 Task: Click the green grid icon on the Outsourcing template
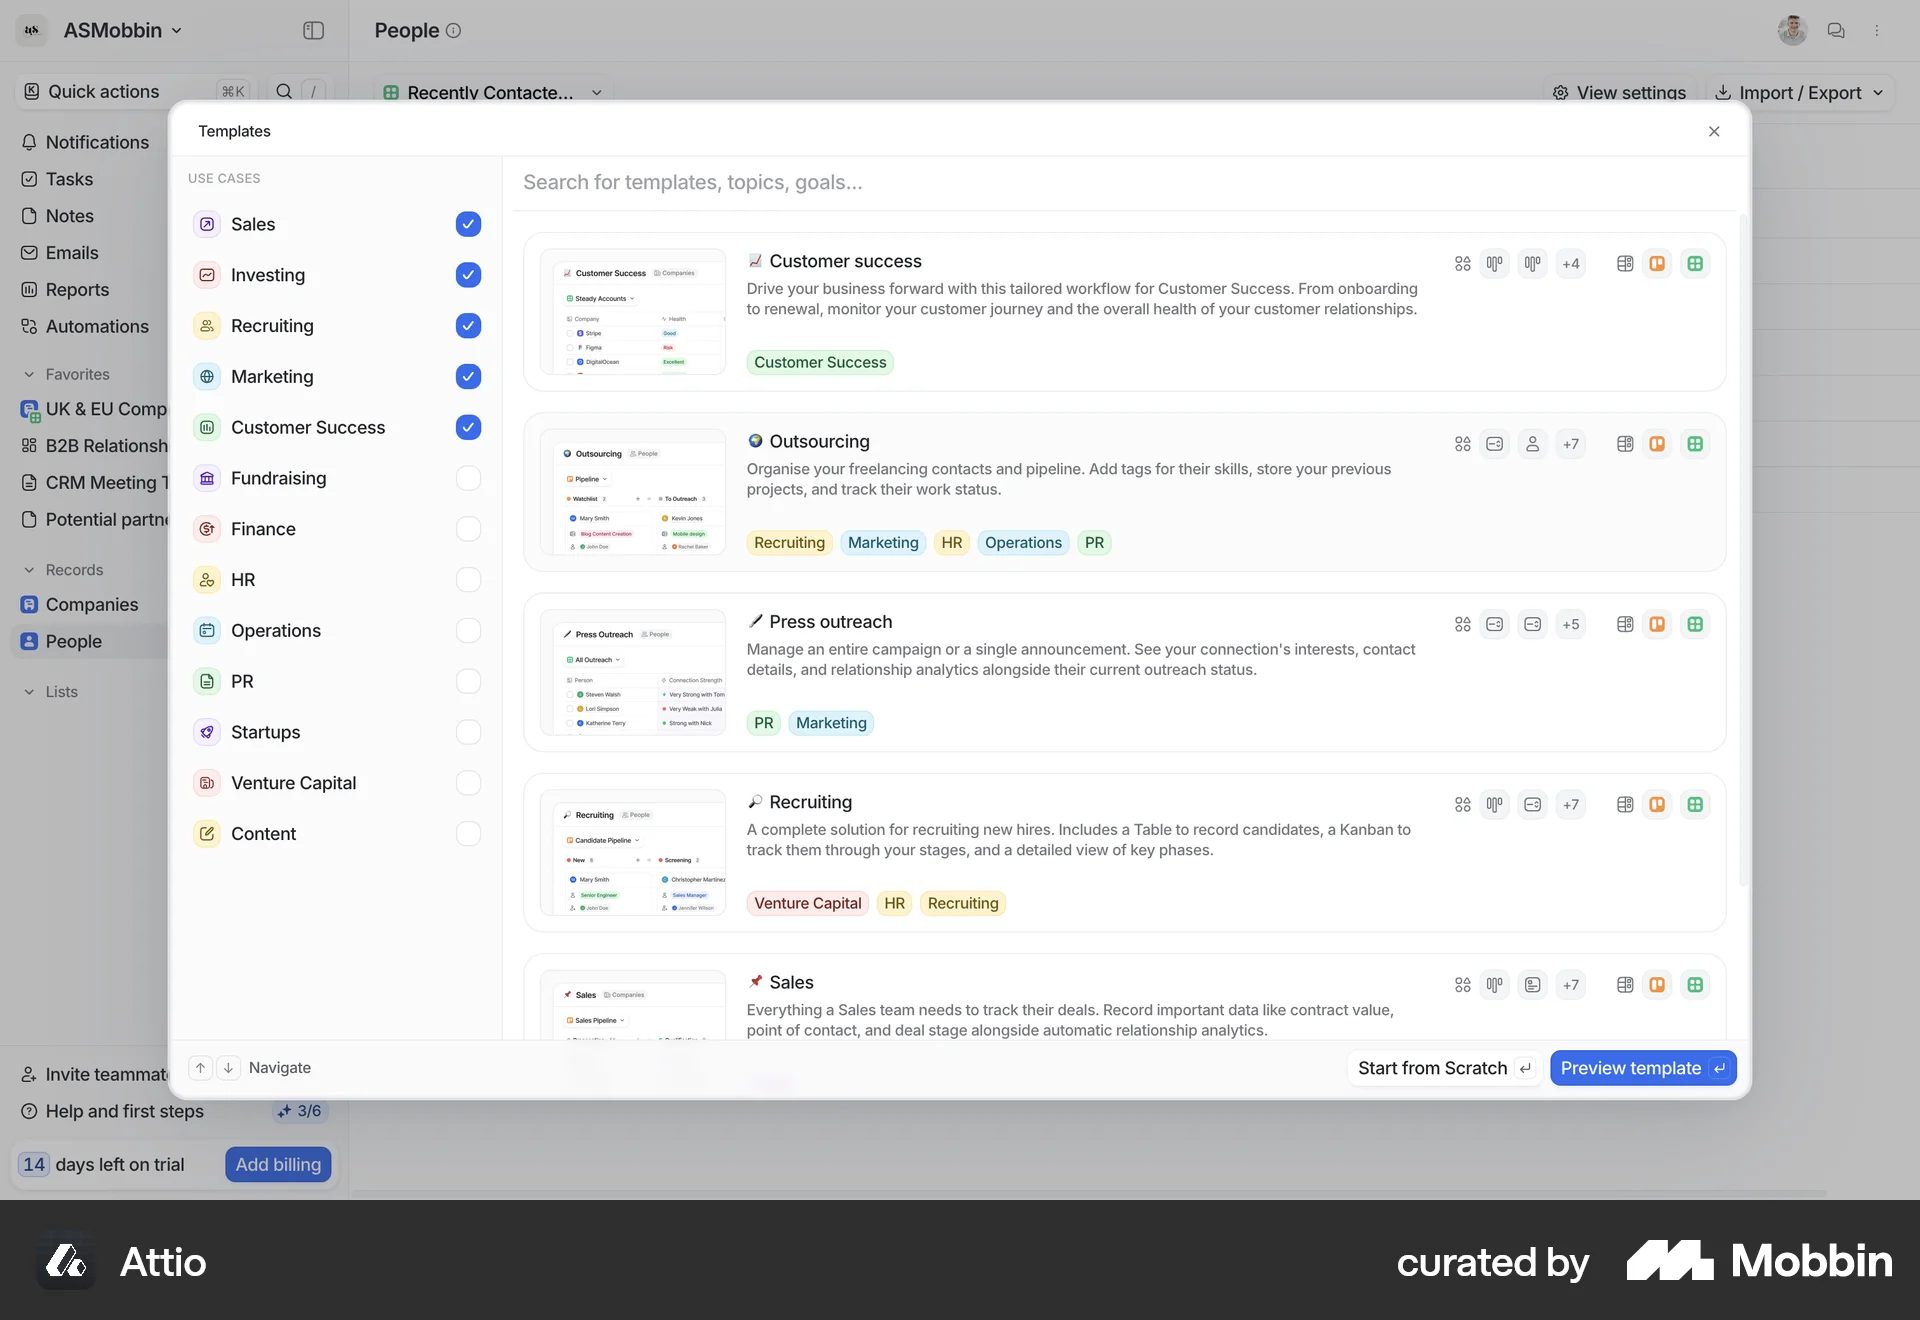click(1695, 443)
